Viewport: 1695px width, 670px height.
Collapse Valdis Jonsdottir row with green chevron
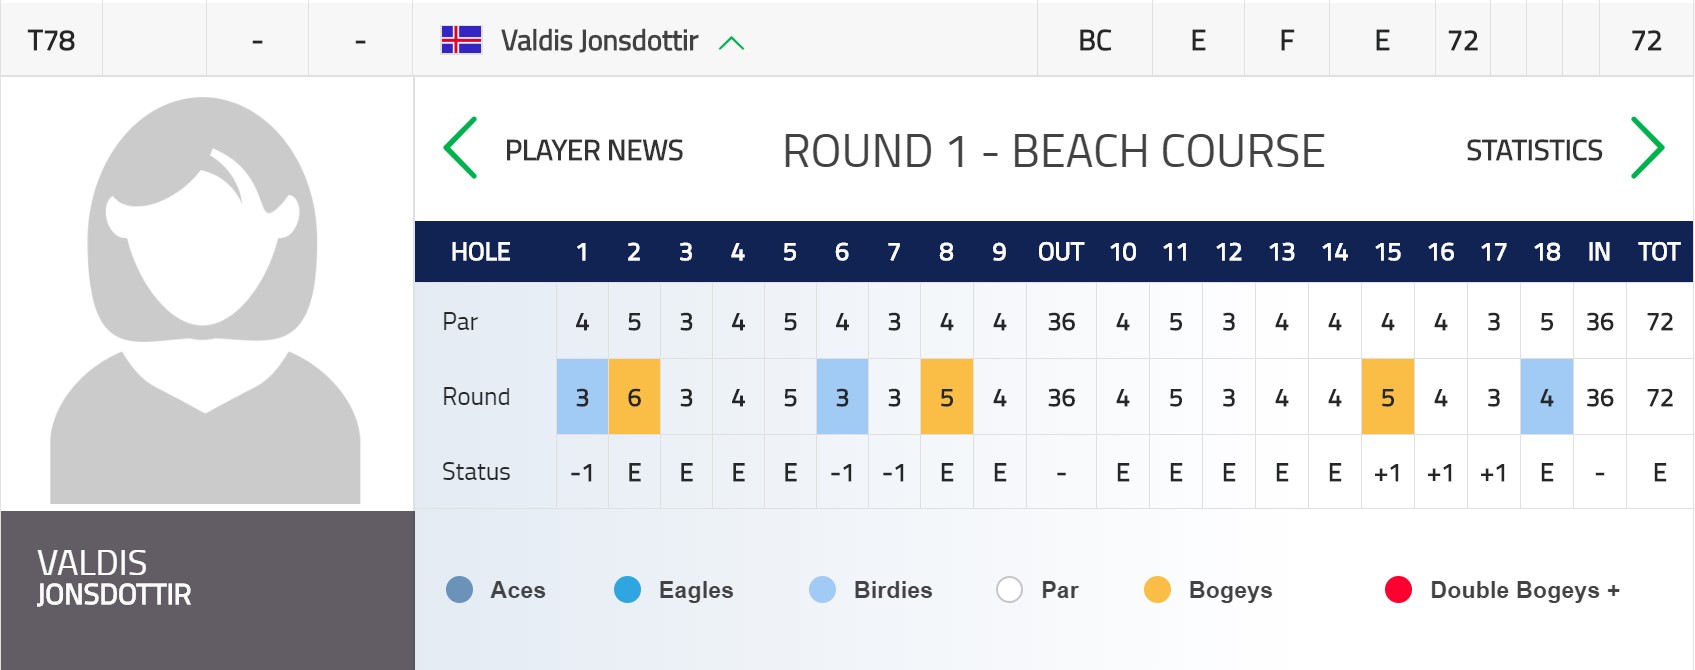point(732,43)
